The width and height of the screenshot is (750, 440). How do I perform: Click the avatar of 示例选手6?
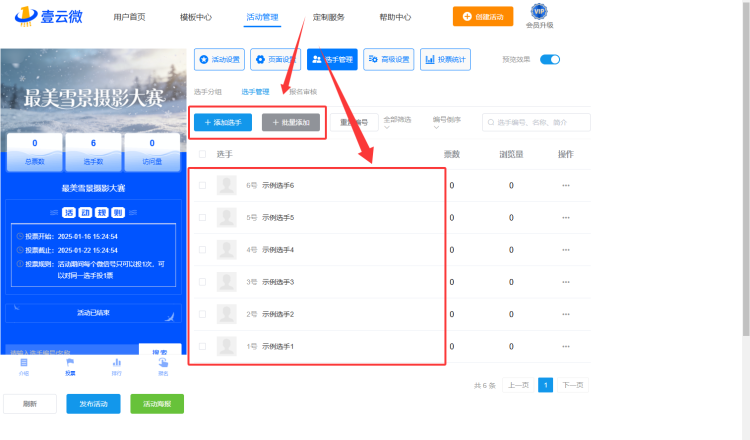click(x=227, y=186)
